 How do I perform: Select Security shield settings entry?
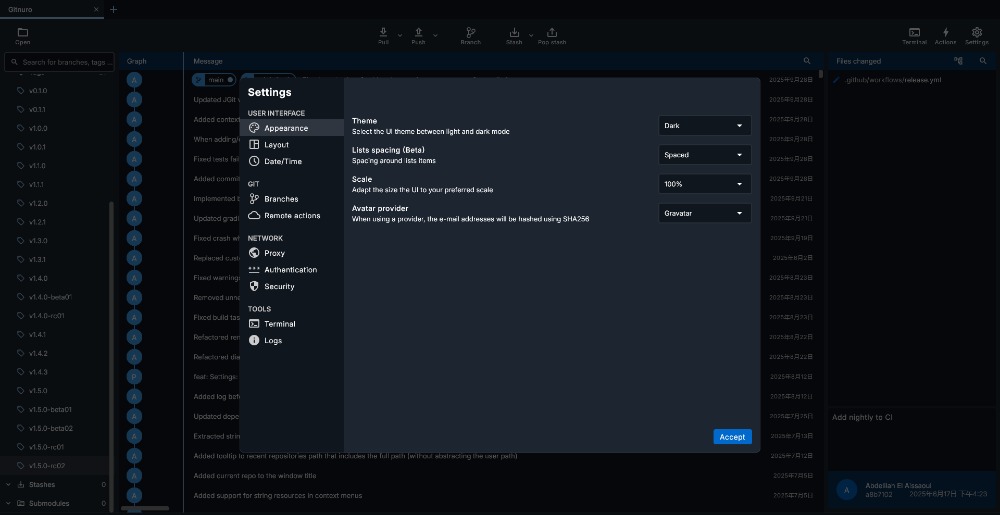[x=279, y=286]
